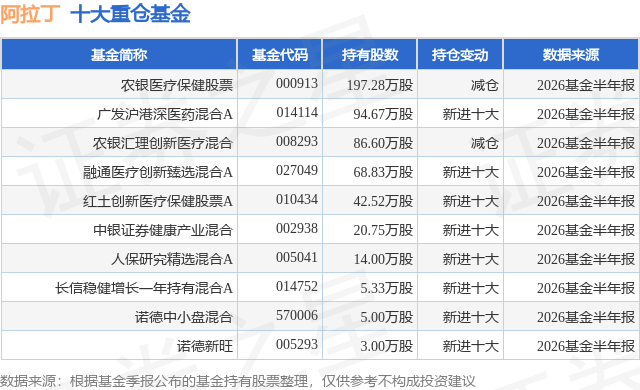This screenshot has width=640, height=390.
Task: Click fund code 000913
Action: [x=297, y=84]
